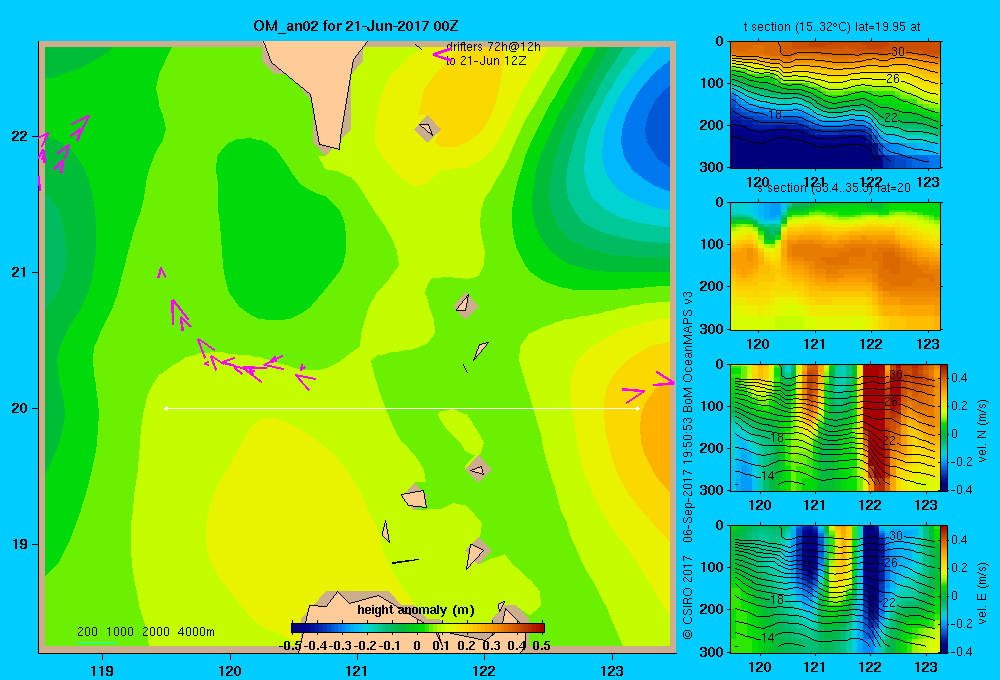Click the 'vel. N (m/s)' vertical axis label
1000x680 pixels.
point(982,431)
